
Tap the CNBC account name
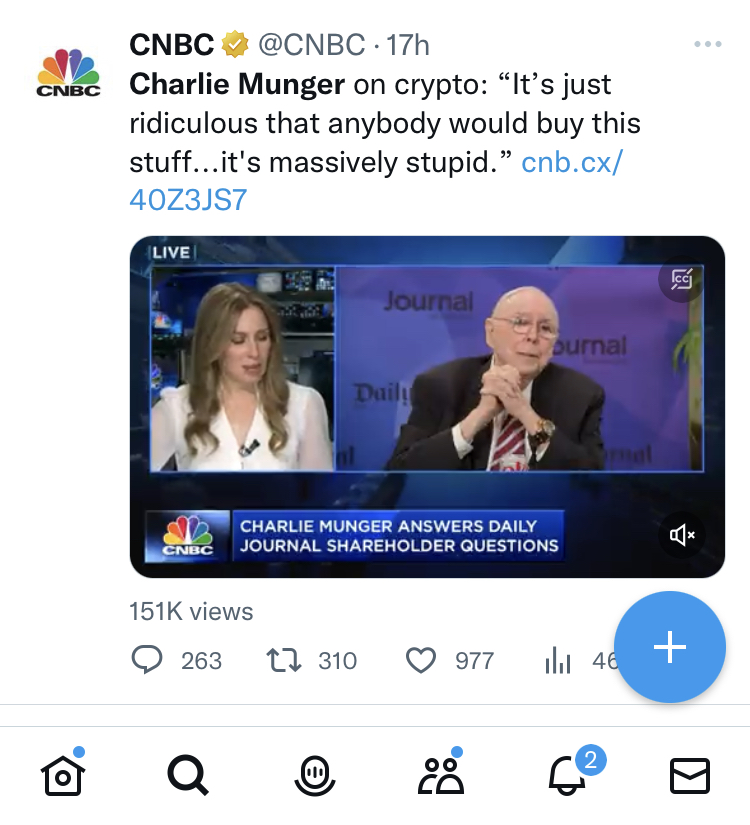(x=172, y=45)
